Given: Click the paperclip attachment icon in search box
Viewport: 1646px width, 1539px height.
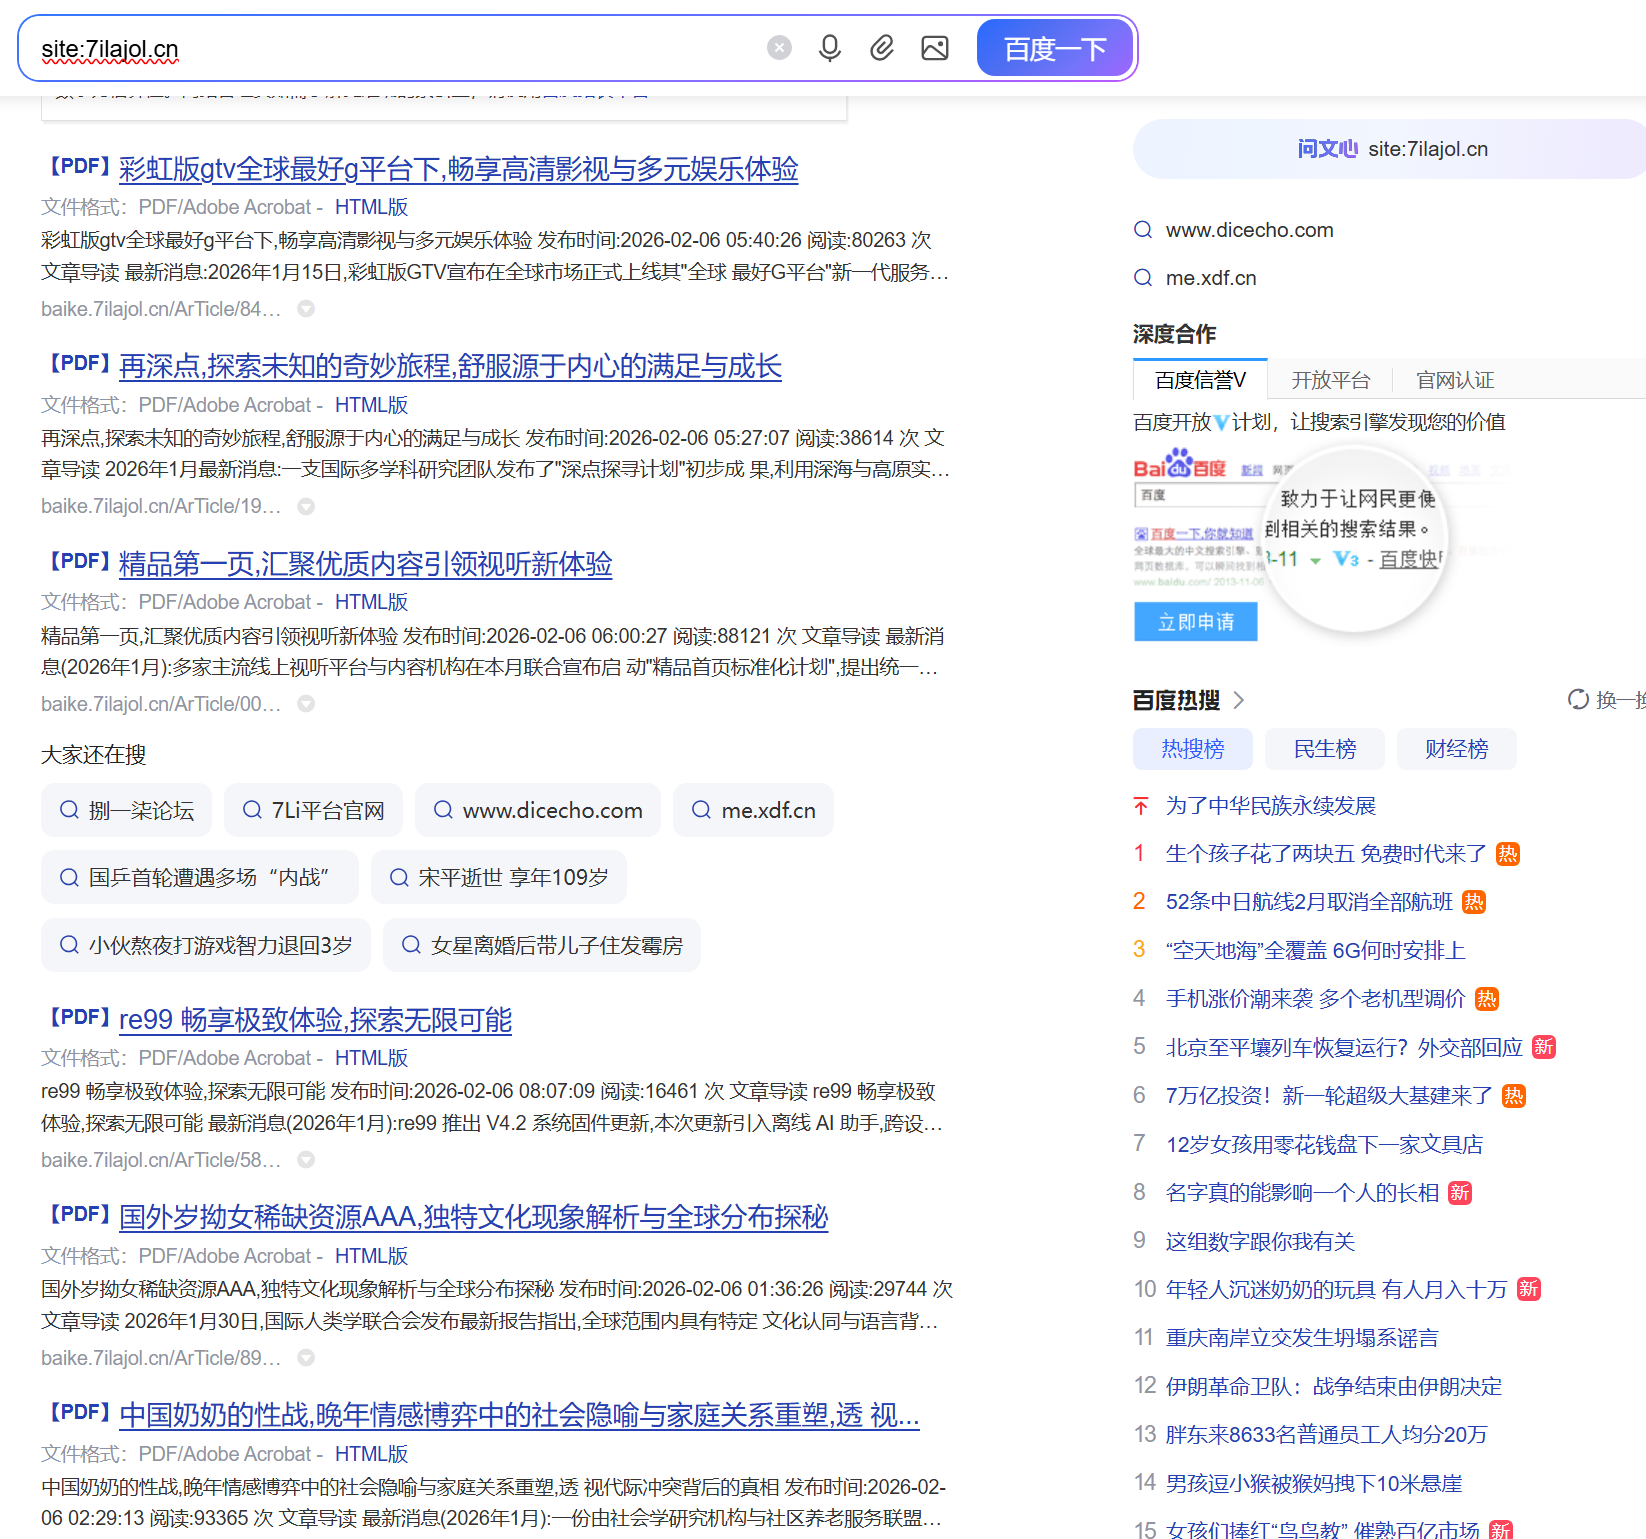Looking at the screenshot, I should click(882, 47).
